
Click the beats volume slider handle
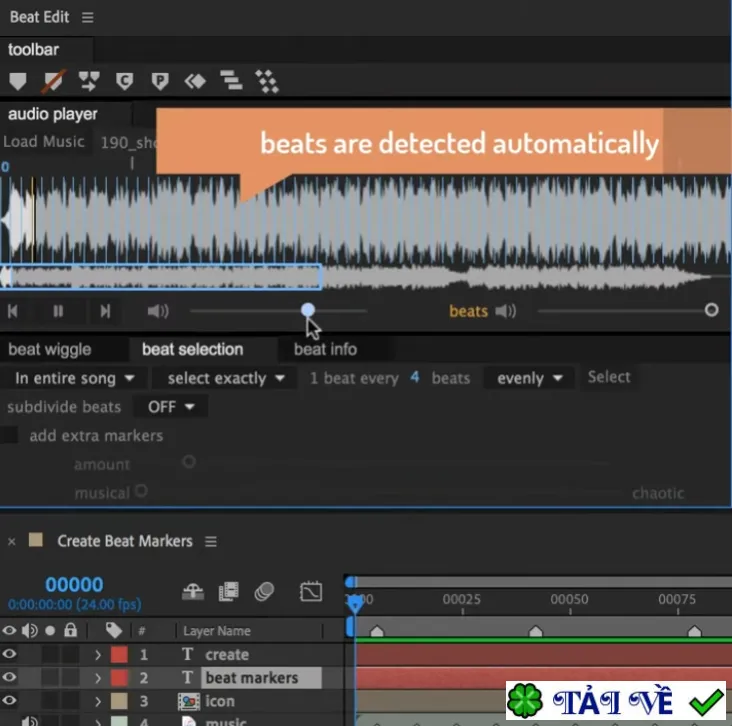coord(711,310)
